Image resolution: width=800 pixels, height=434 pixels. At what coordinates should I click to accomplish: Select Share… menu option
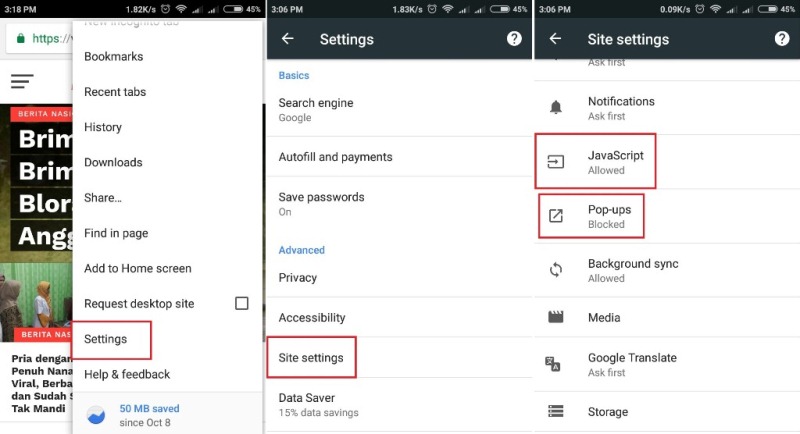(x=167, y=198)
